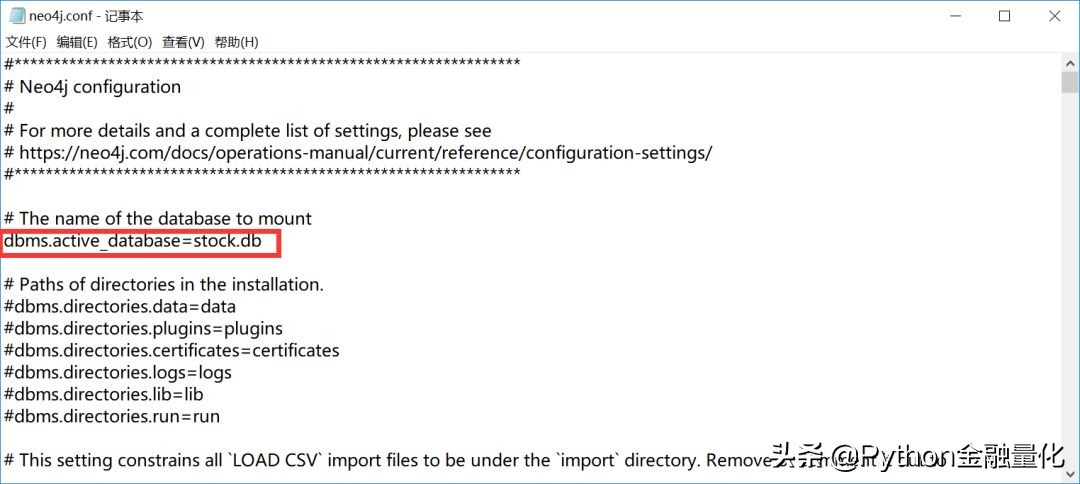Open the 查看(V) menu
The width and height of the screenshot is (1080, 484).
[x=183, y=42]
